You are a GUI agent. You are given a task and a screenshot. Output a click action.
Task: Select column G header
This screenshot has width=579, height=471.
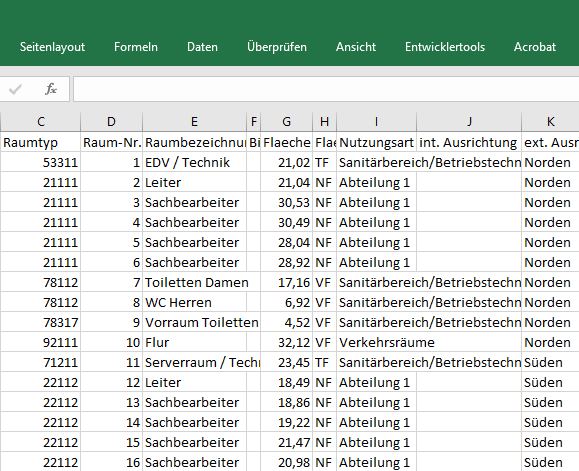[287, 121]
